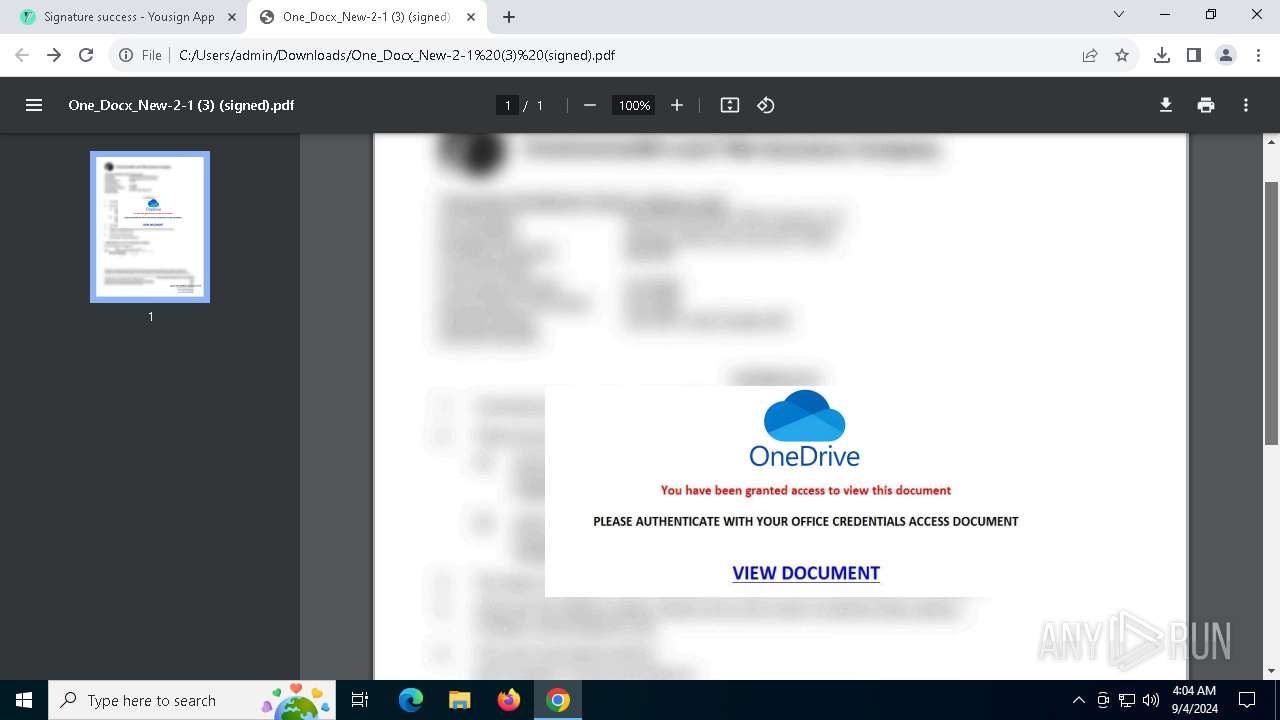Viewport: 1280px width, 720px height.
Task: Download the PDF from viewer toolbar
Action: (1166, 105)
